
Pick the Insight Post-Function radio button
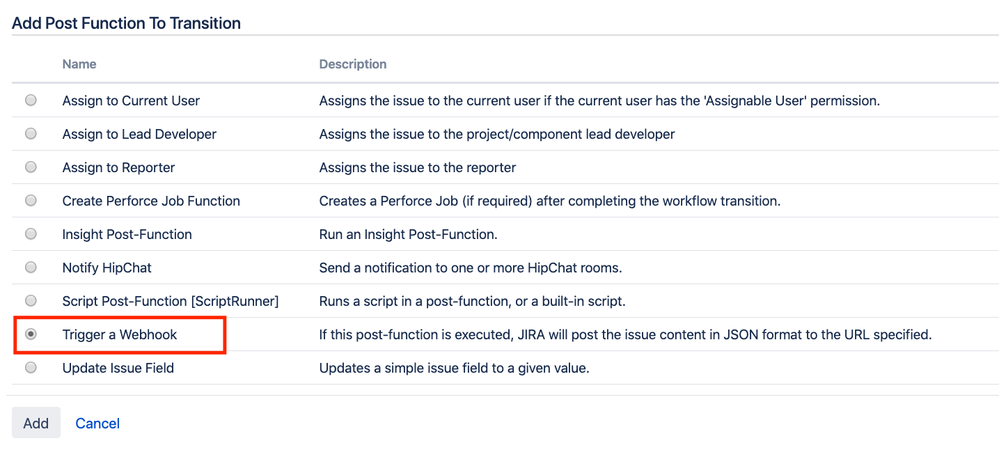coord(31,234)
